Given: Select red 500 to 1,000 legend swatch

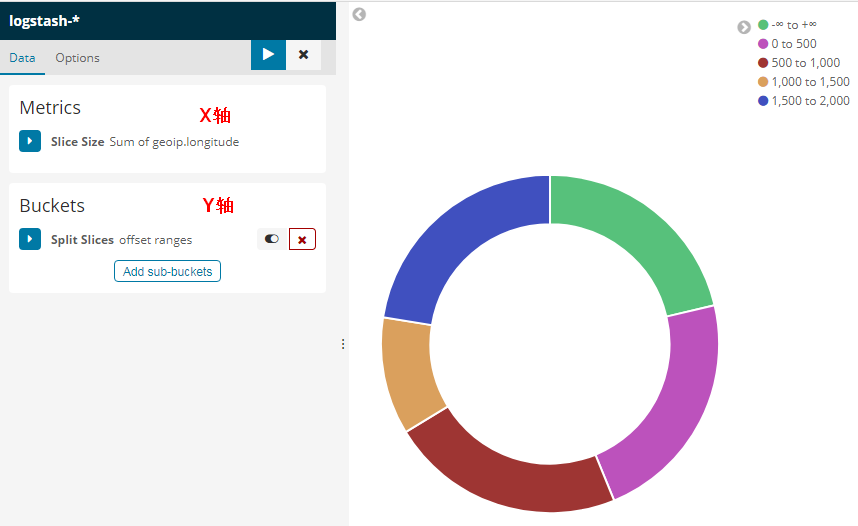Looking at the screenshot, I should point(763,63).
